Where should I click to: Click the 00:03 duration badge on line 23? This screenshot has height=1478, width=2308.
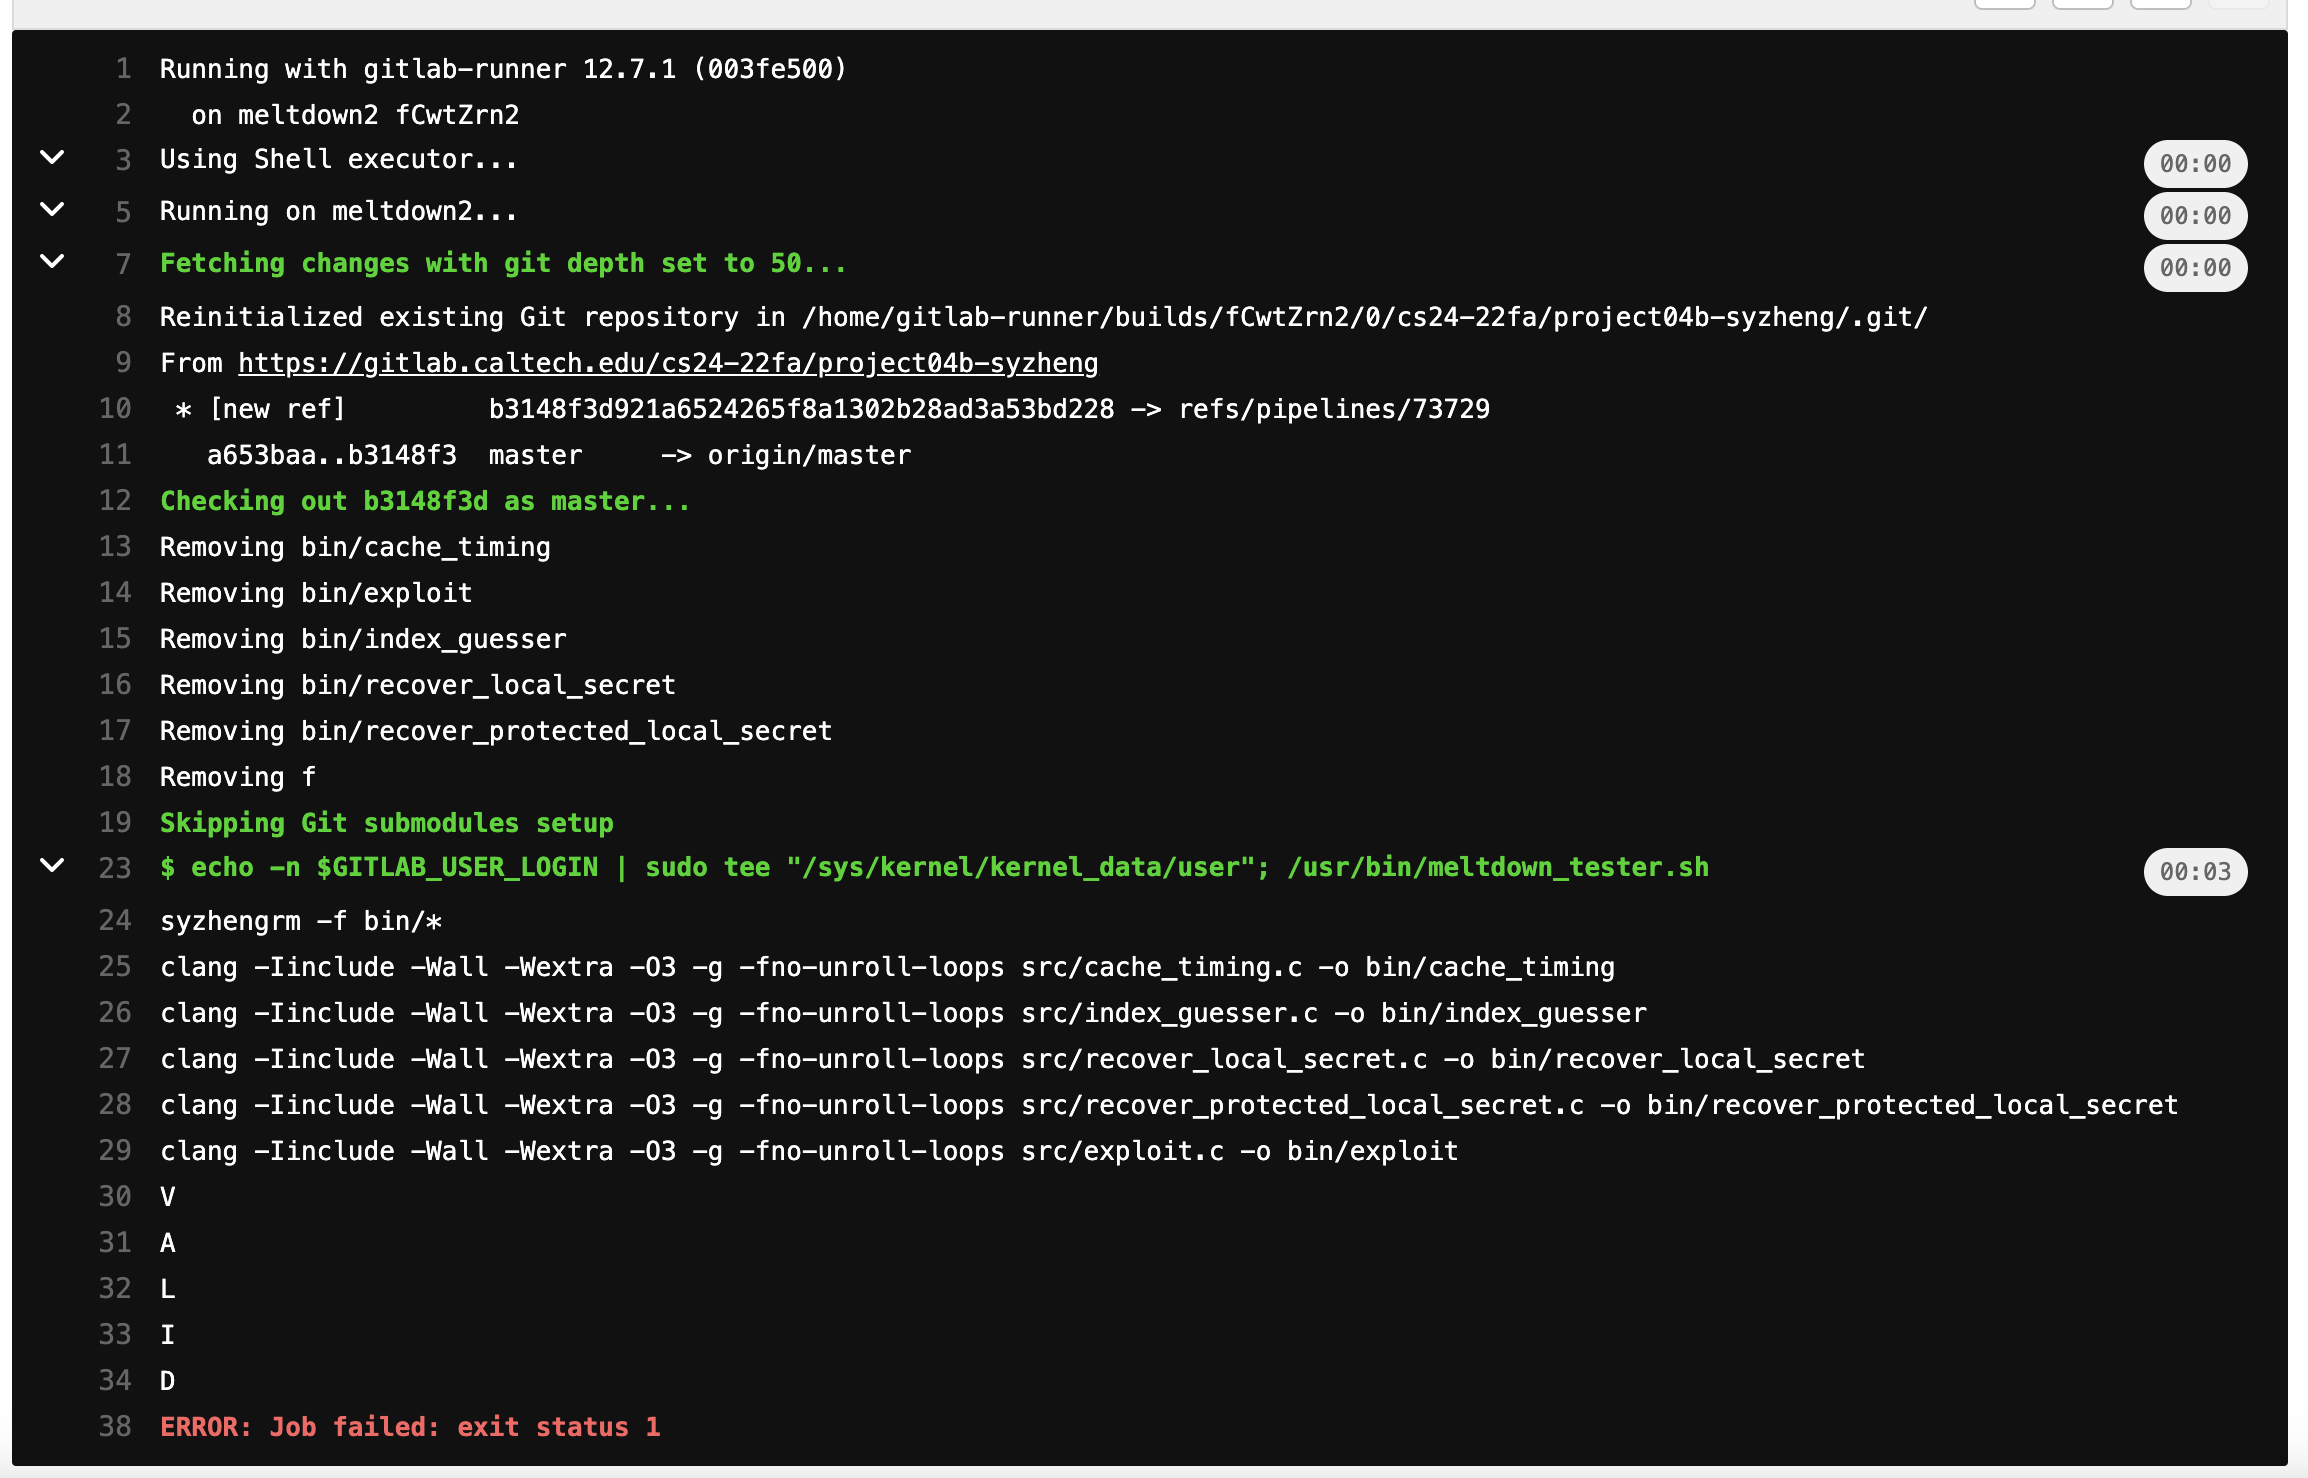2194,872
